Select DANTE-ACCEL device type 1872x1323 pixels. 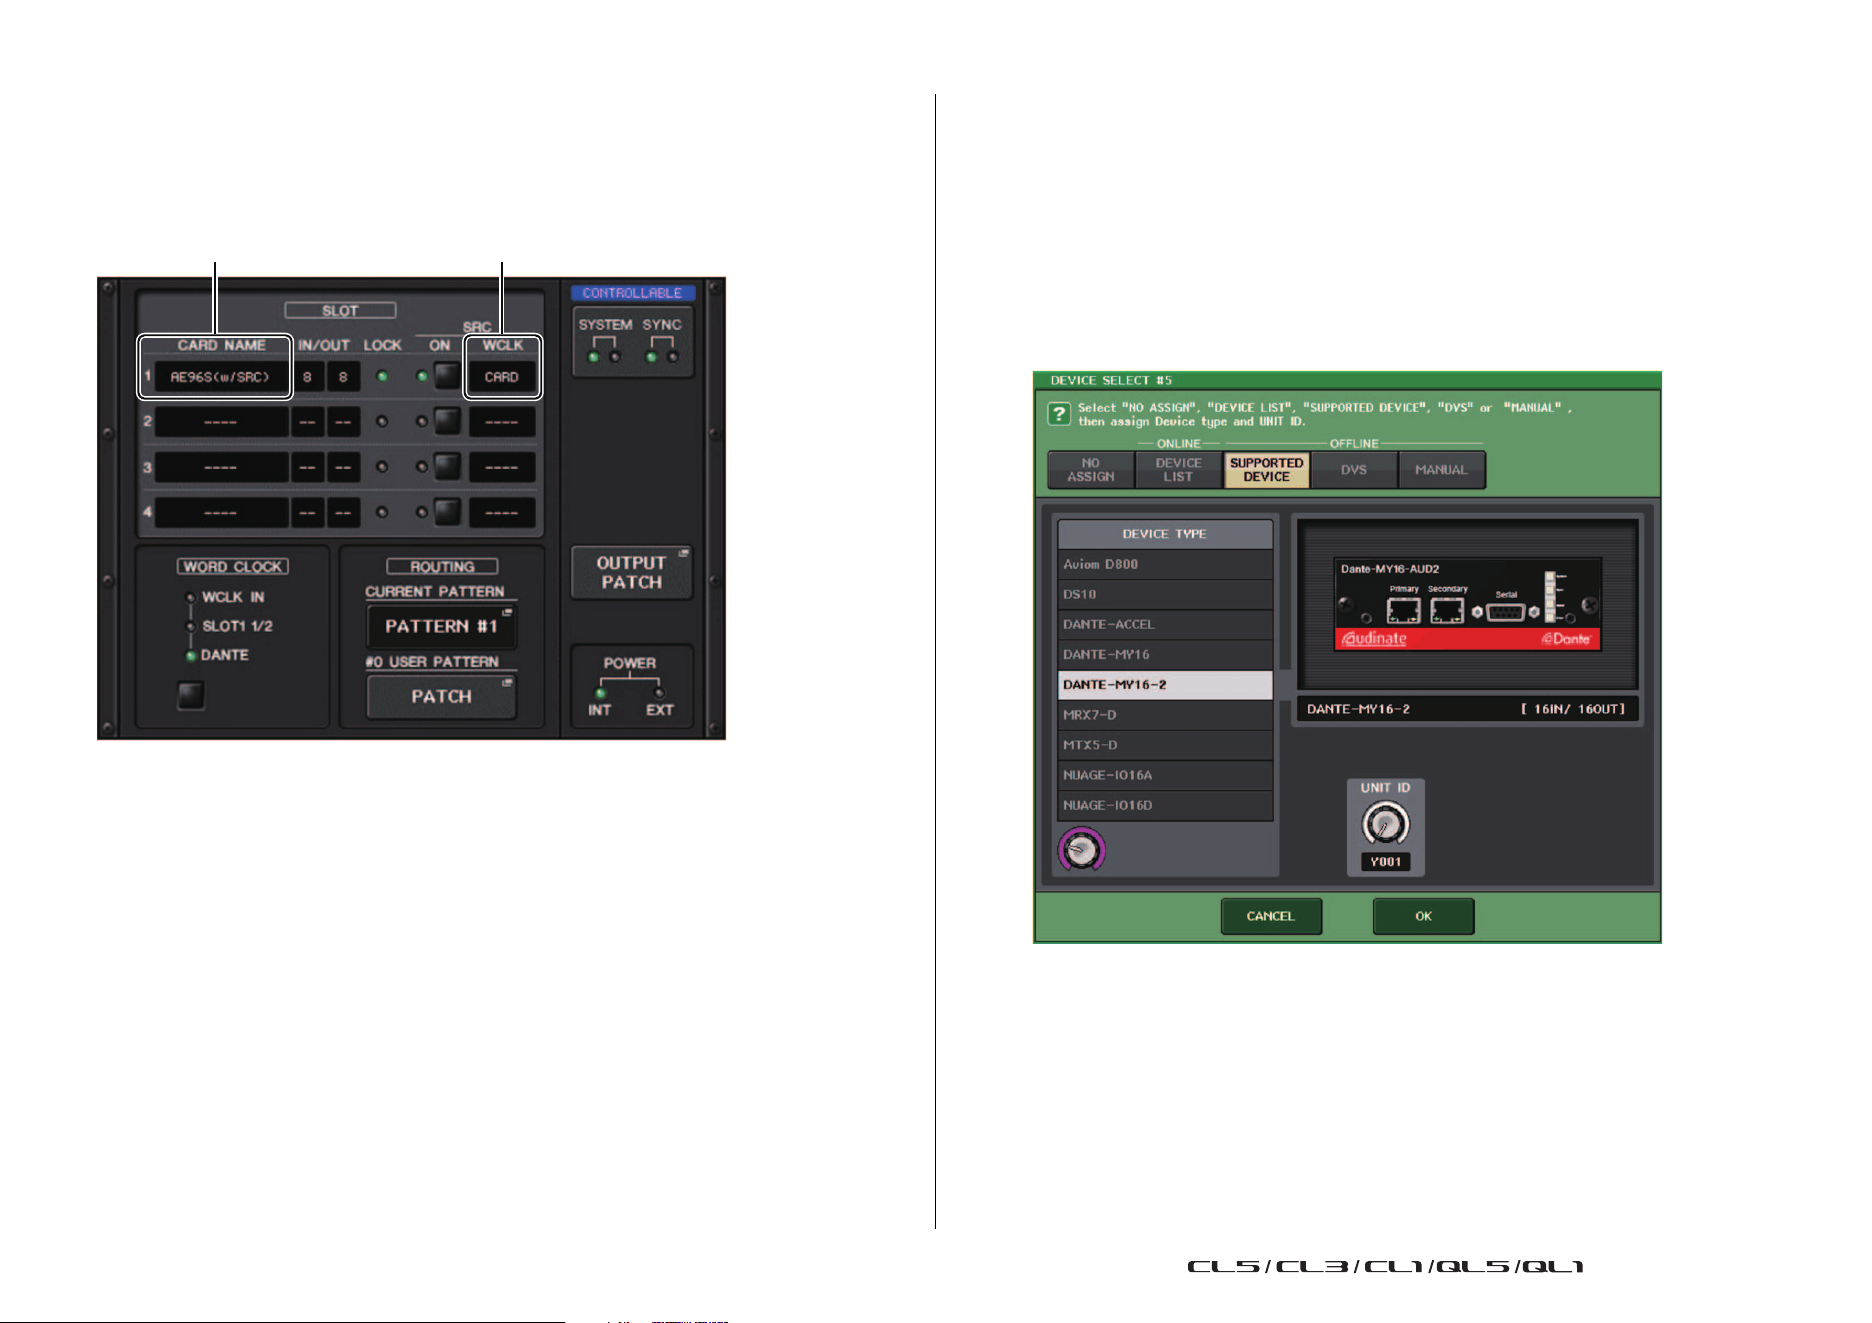pos(1165,625)
